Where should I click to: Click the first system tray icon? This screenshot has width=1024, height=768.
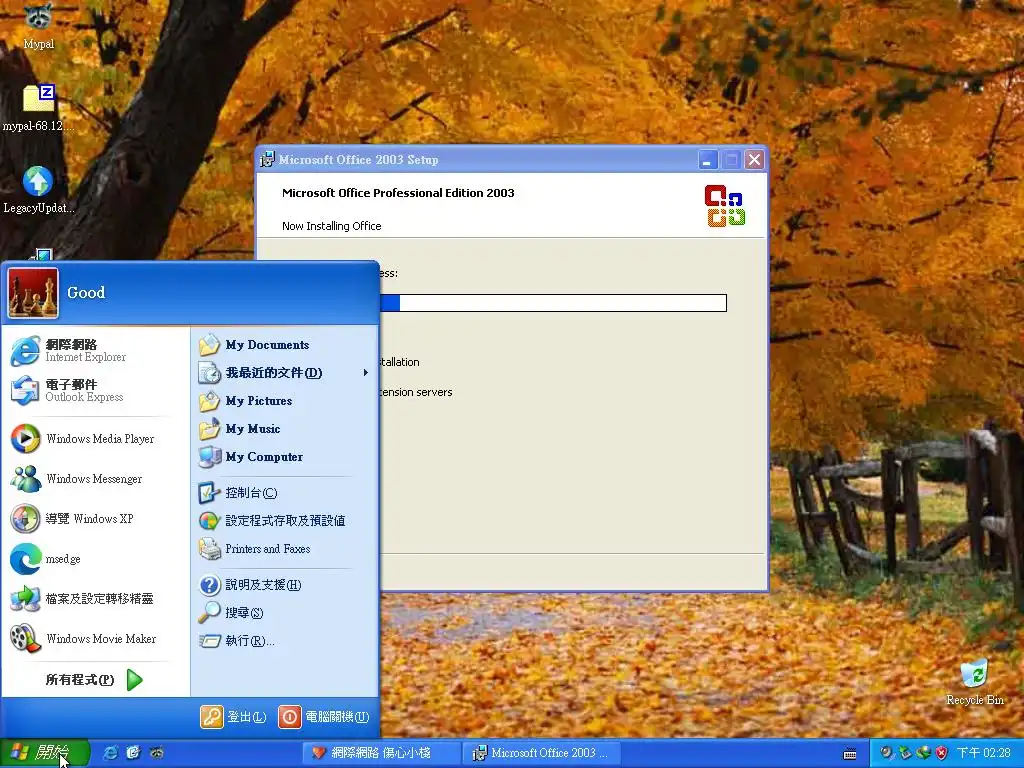[x=886, y=753]
